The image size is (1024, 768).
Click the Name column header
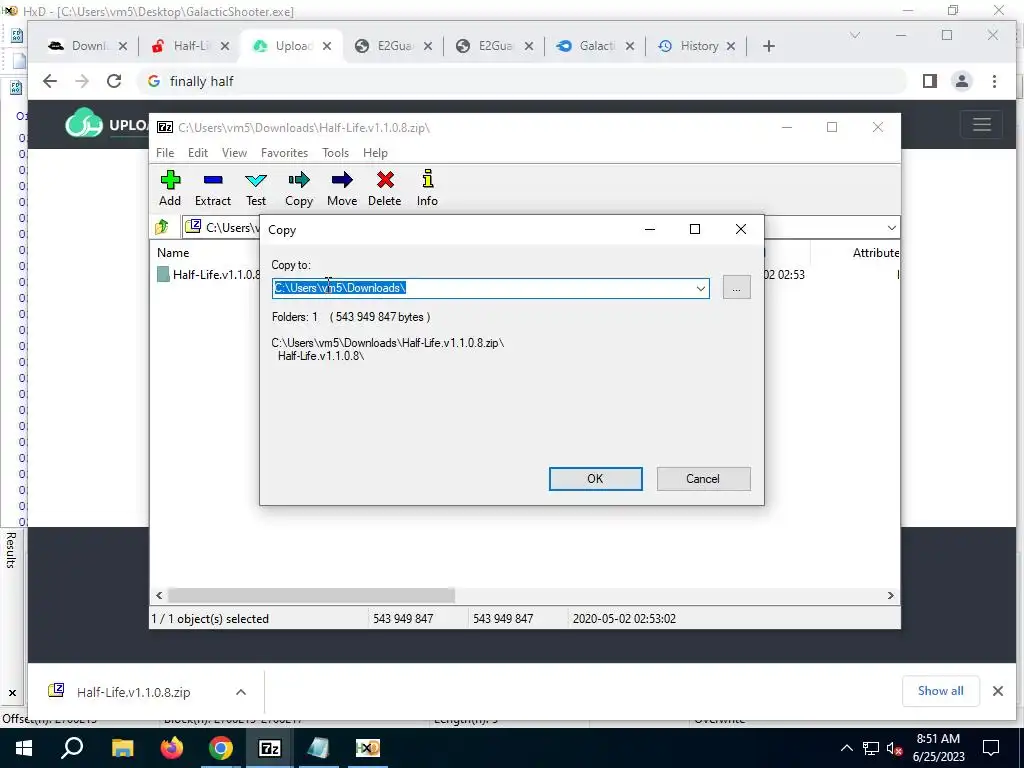[x=173, y=253]
